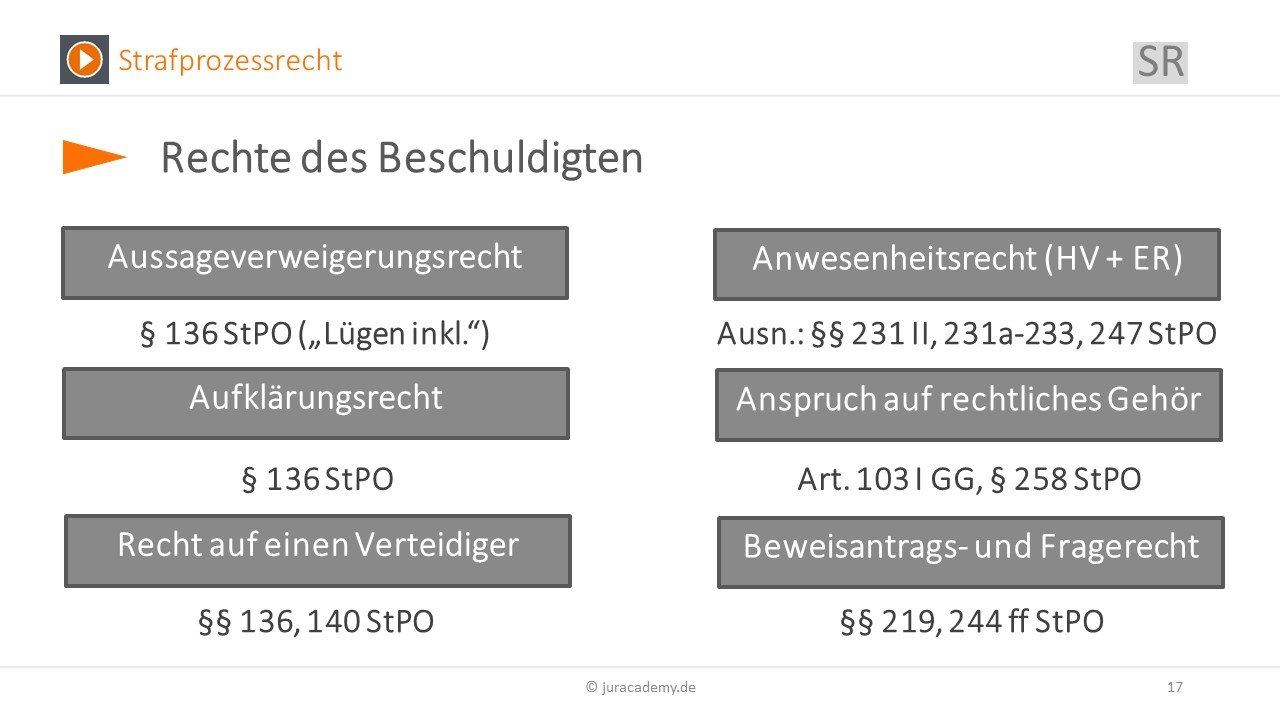The image size is (1280, 720).
Task: Click the text §§ 219, 244 ff StPO
Action: click(x=972, y=622)
